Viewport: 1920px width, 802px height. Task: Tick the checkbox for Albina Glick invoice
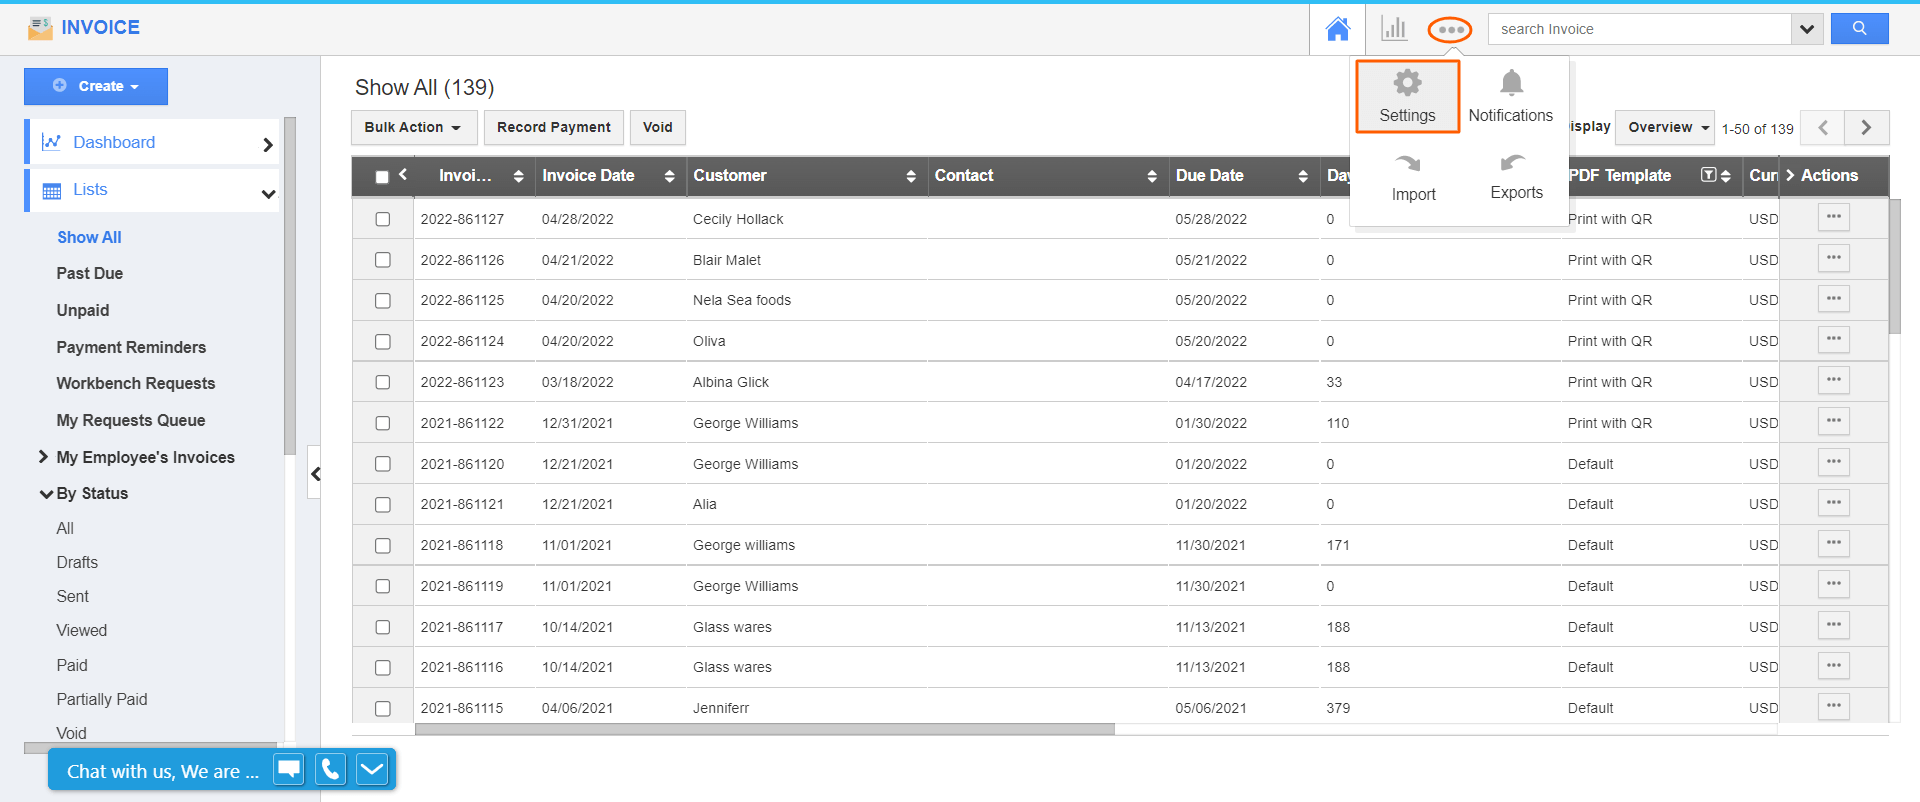pos(383,382)
